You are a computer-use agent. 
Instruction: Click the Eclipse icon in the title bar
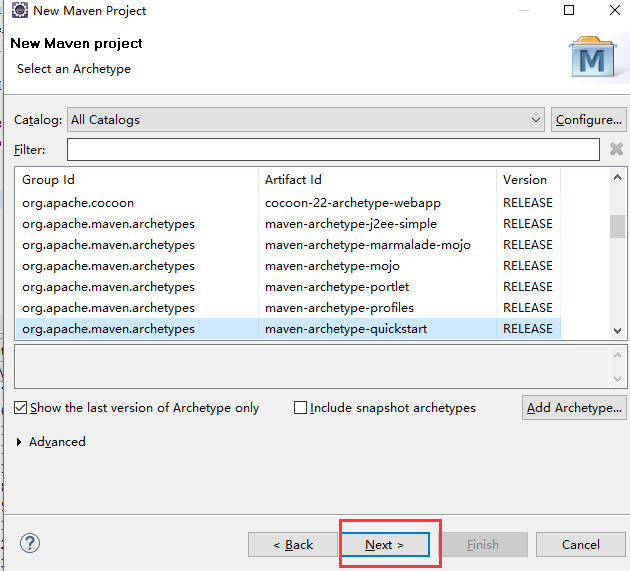point(20,10)
